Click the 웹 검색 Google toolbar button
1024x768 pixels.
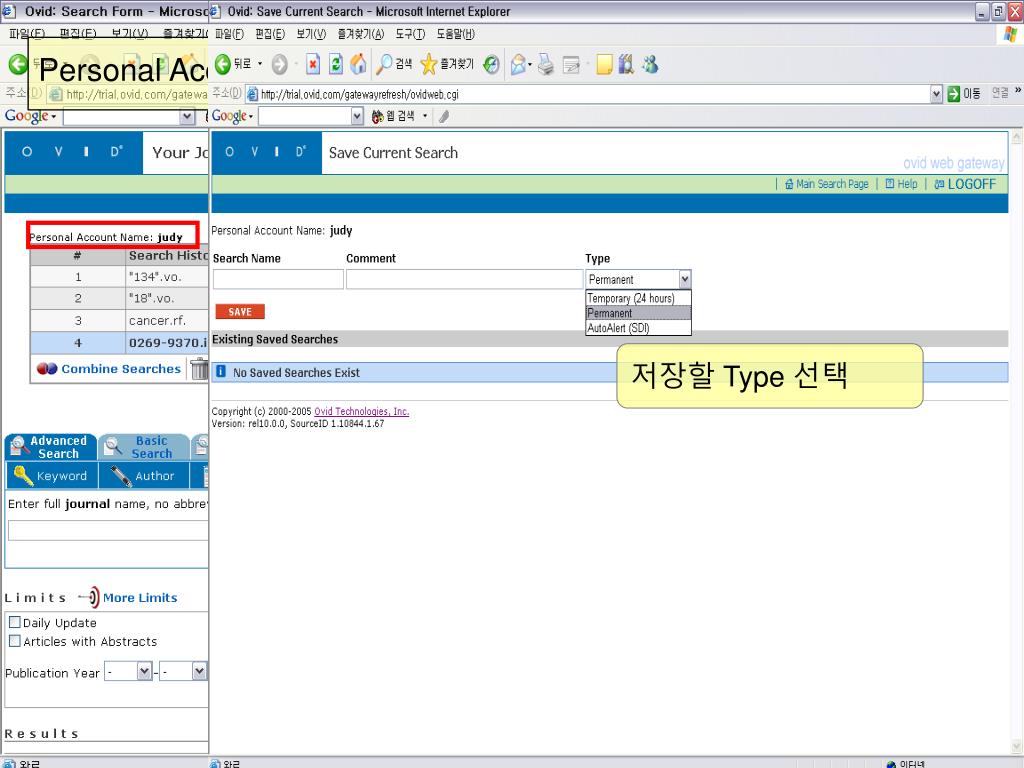[394, 116]
